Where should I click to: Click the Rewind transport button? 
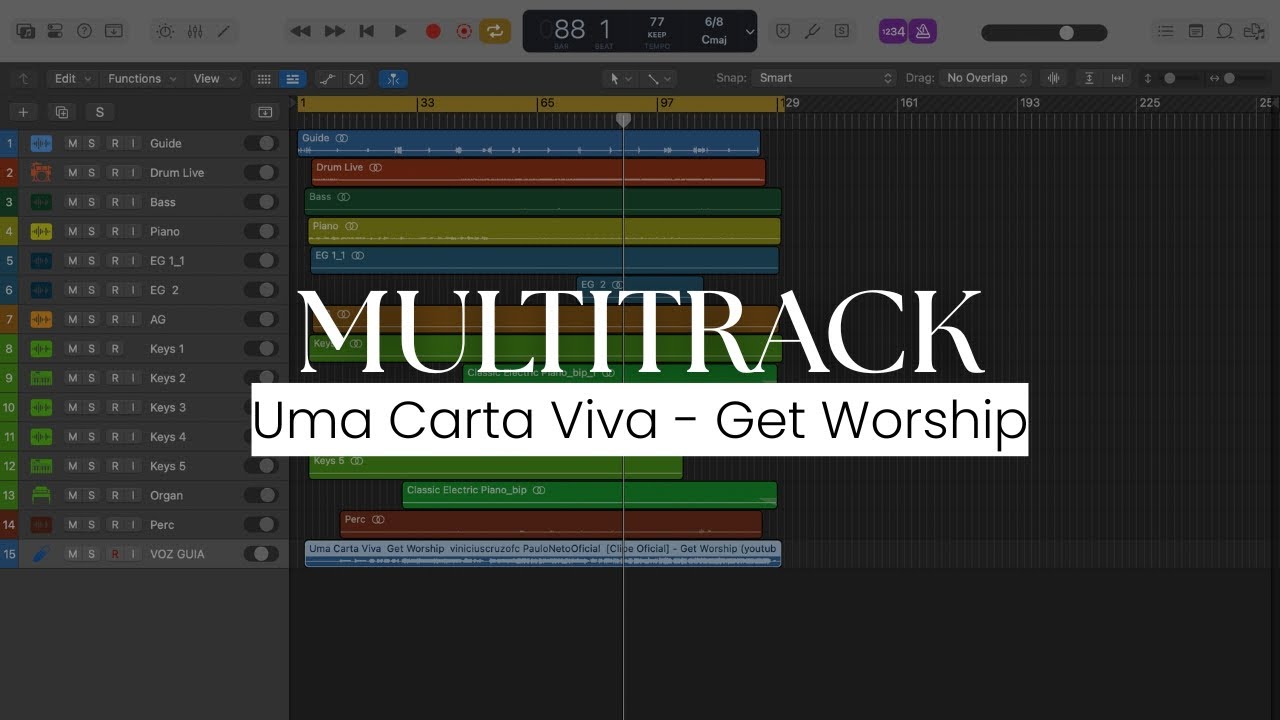[x=300, y=31]
